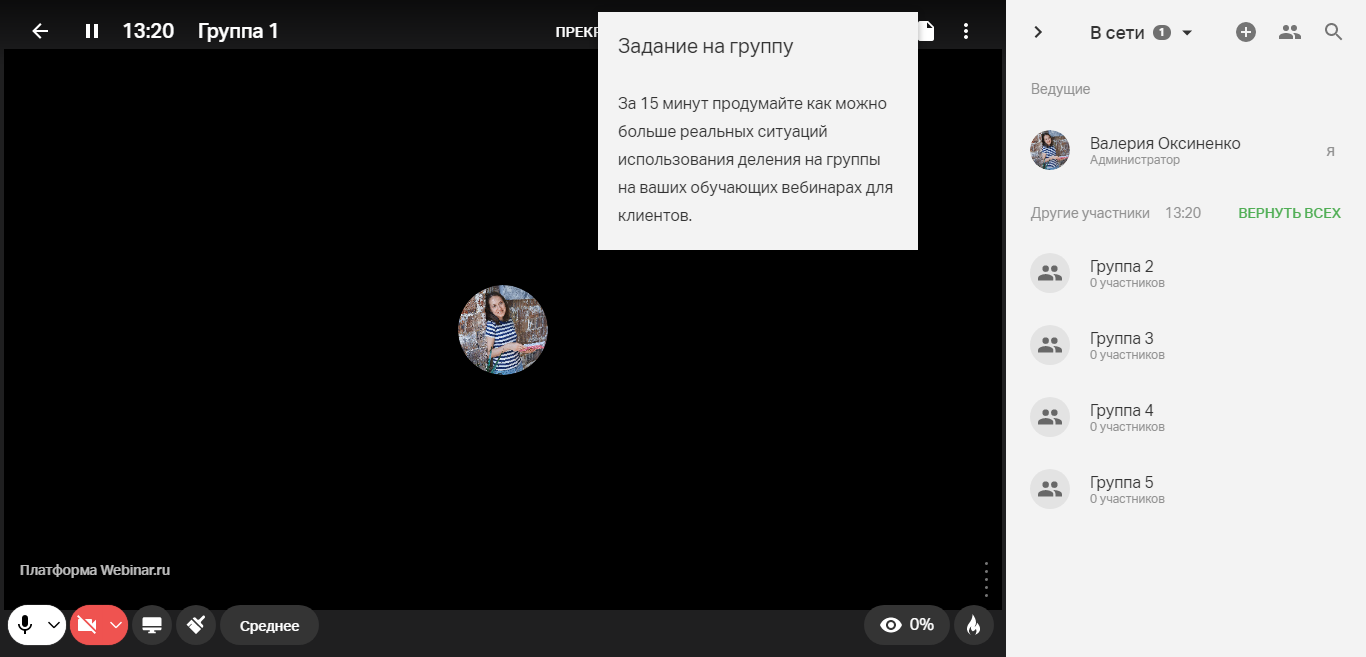Viewport: 1366px width, 657px height.
Task: Collapse the participants sidebar chevron
Action: (x=1038, y=32)
